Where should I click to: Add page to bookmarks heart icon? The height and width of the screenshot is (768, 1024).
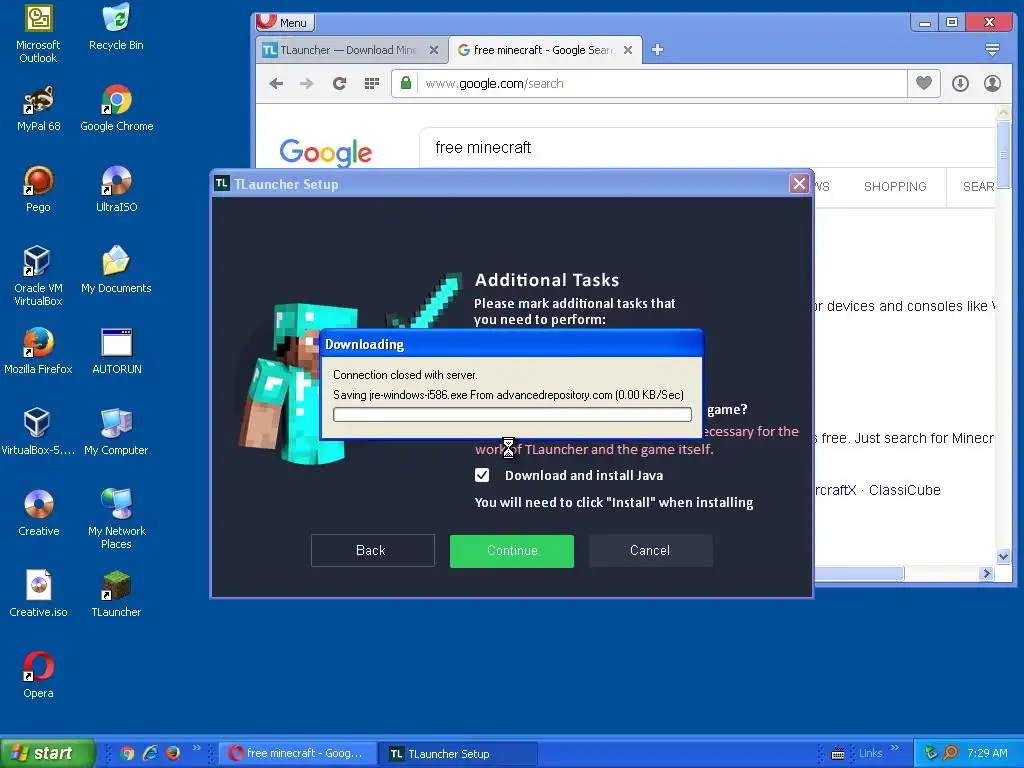click(923, 83)
